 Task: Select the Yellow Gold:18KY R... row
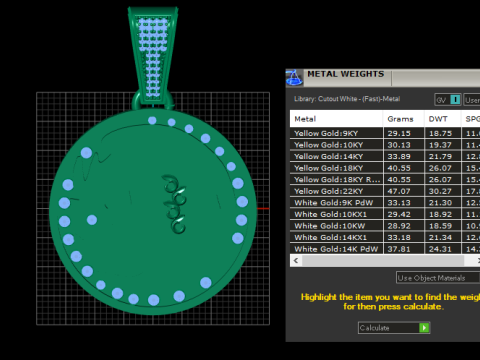[x=385, y=179]
